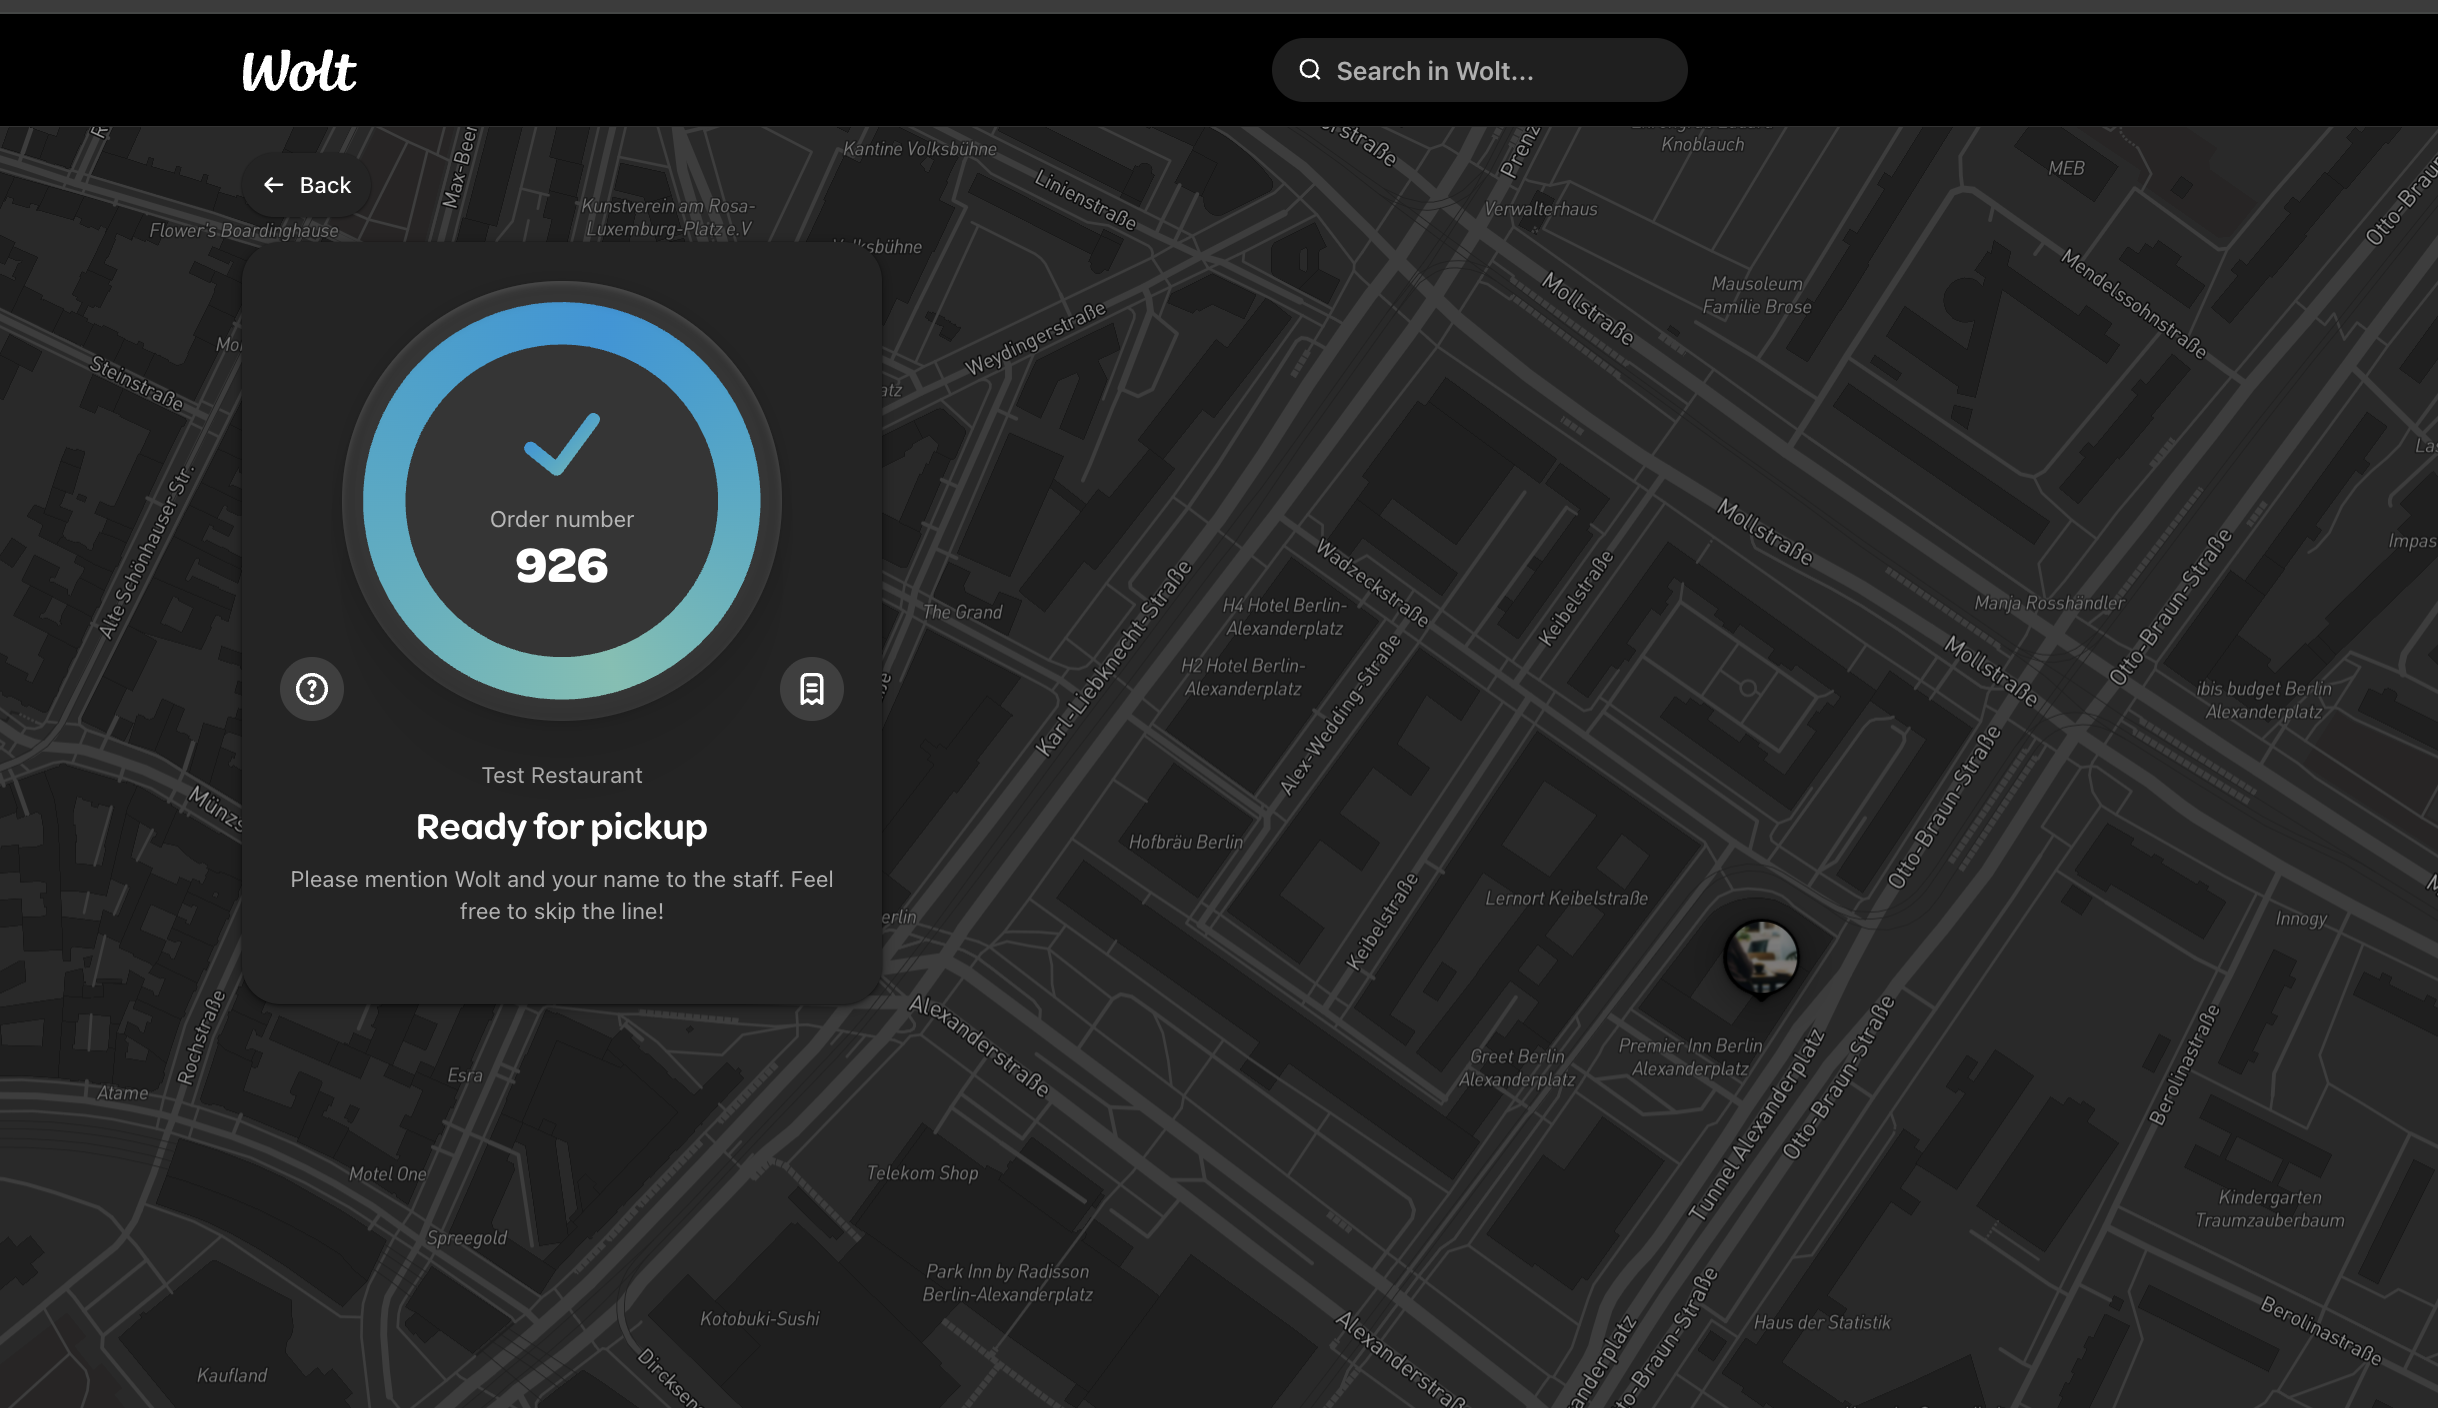The image size is (2438, 1408).
Task: Click the left arrow beside Back
Action: point(273,185)
